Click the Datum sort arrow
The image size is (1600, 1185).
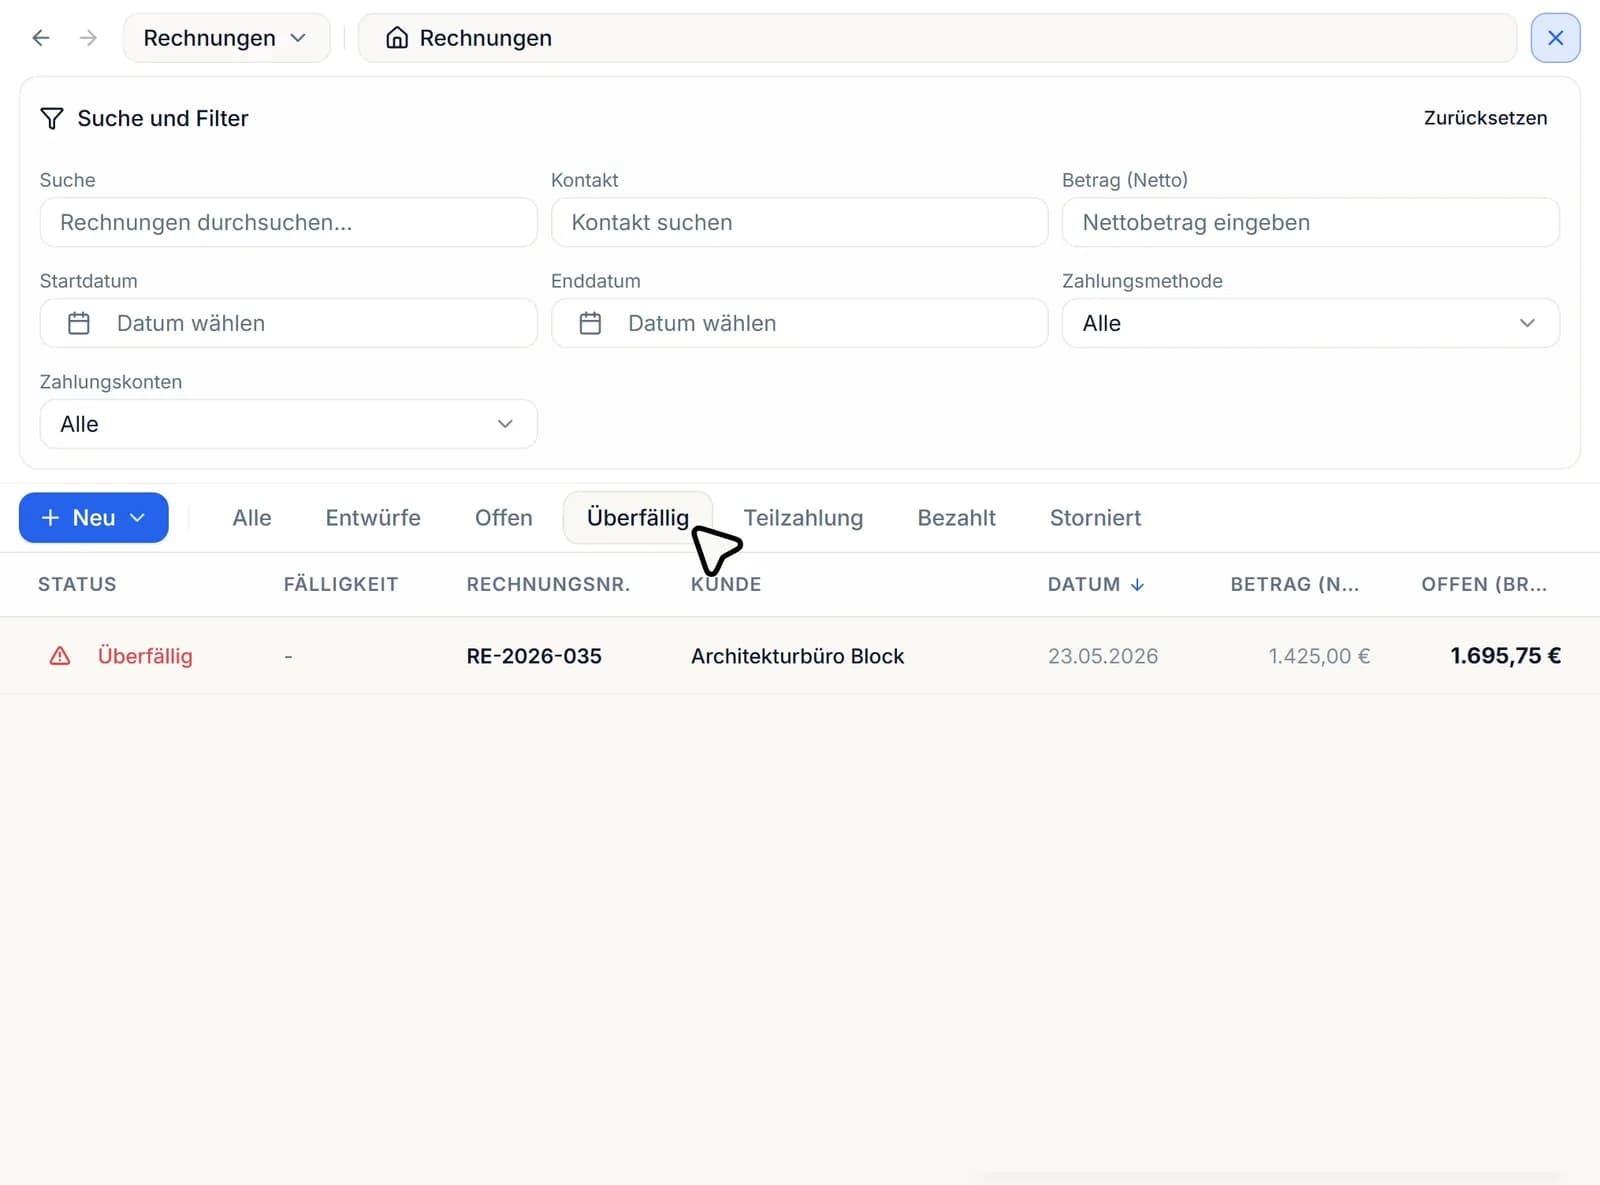tap(1137, 585)
